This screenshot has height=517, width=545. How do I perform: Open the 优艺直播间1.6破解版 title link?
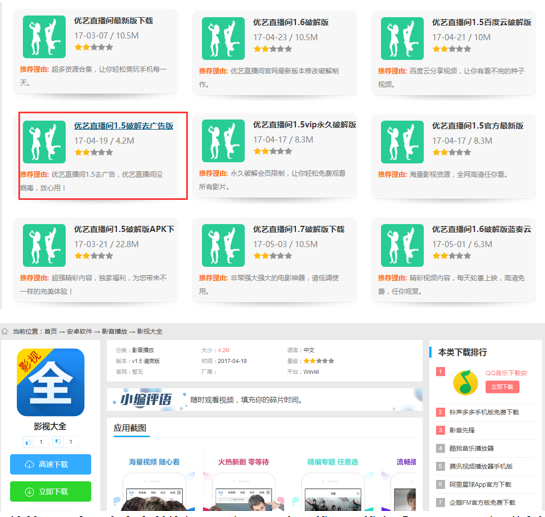tap(291, 23)
